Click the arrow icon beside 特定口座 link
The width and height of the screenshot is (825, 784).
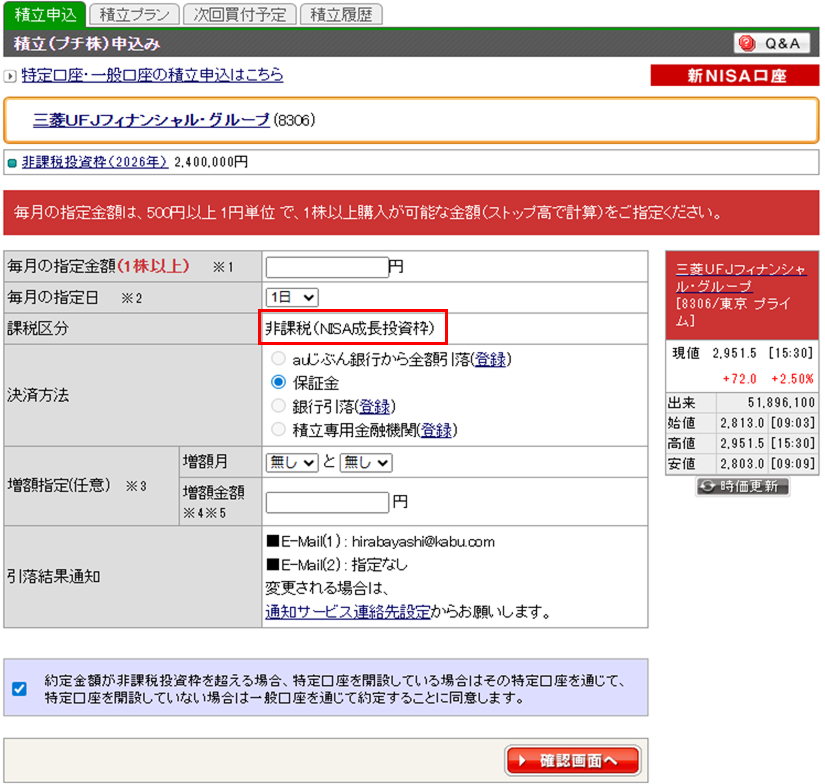(x=10, y=76)
